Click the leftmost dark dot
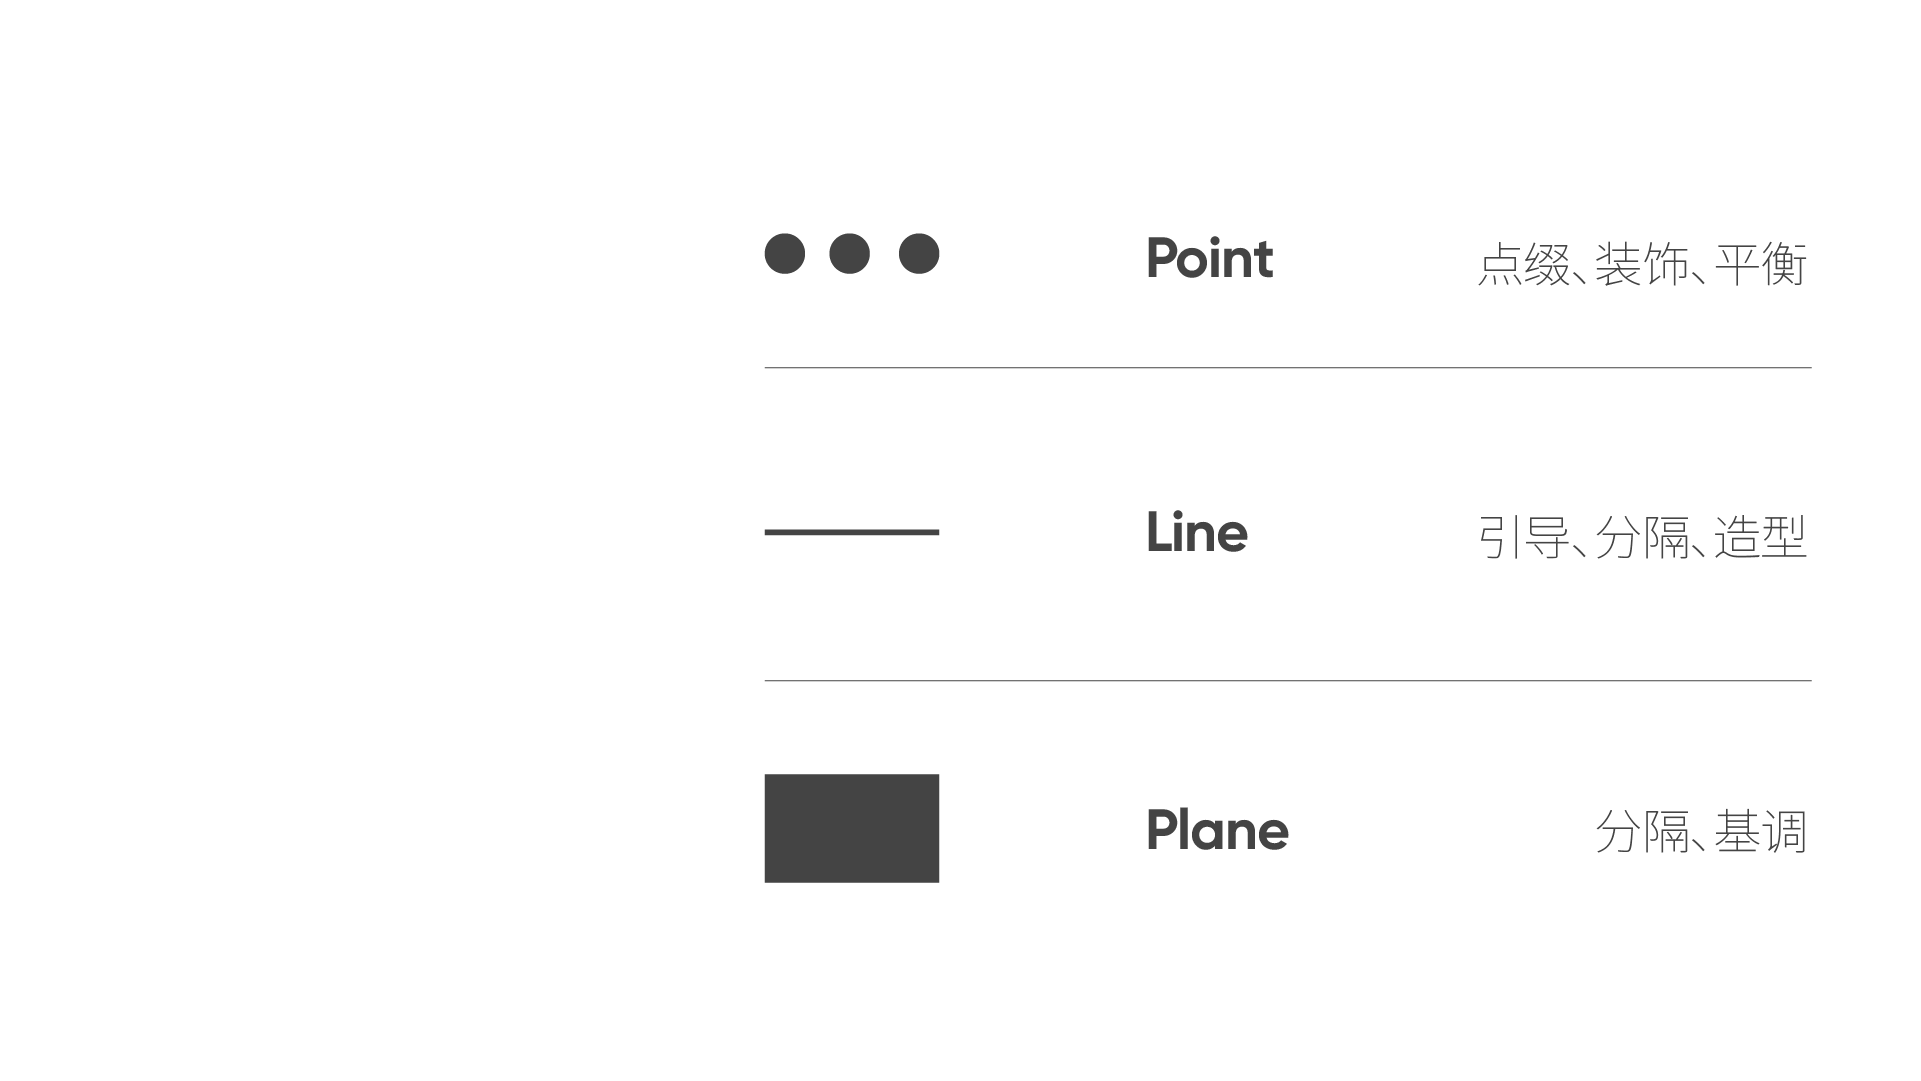The image size is (1921, 1081). click(785, 254)
